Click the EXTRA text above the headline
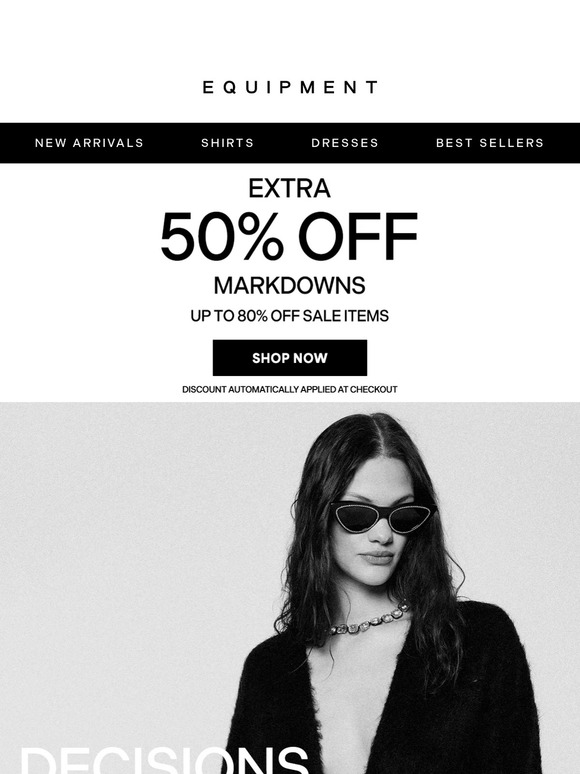Image resolution: width=580 pixels, height=774 pixels. (x=289, y=189)
